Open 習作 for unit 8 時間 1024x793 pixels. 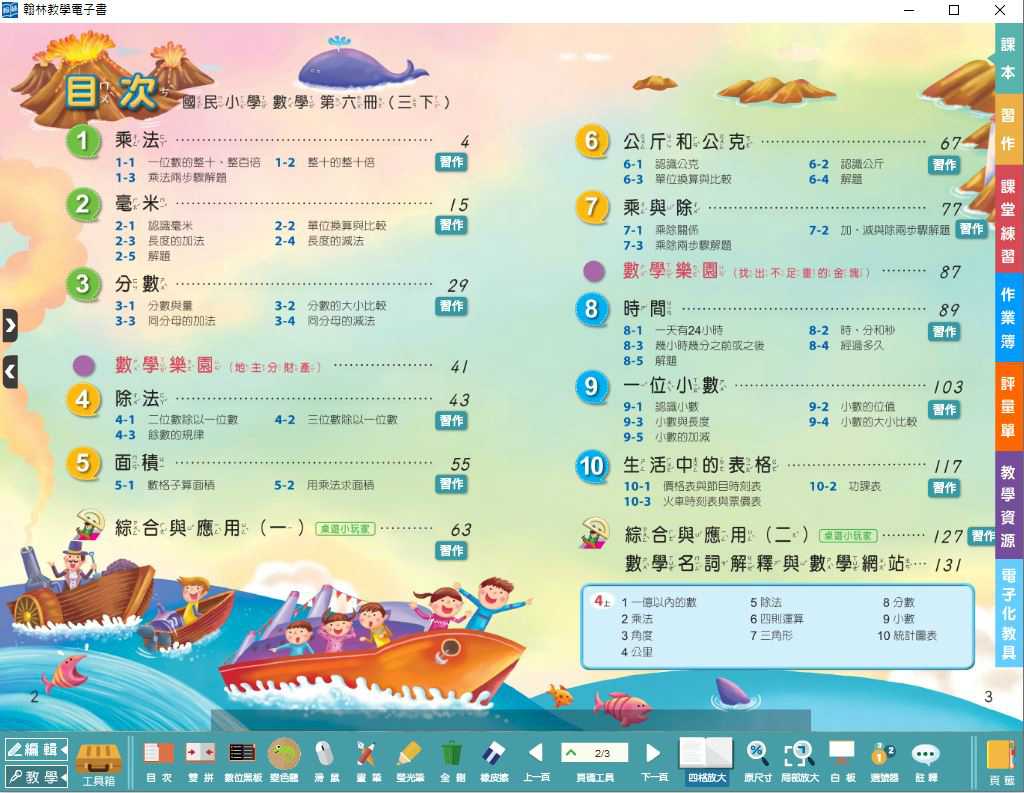pyautogui.click(x=944, y=332)
